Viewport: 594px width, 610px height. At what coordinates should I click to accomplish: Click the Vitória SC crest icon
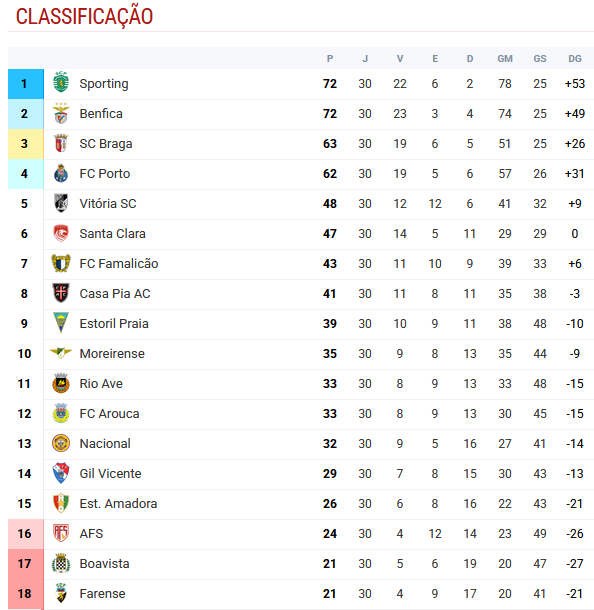pyautogui.click(x=61, y=203)
